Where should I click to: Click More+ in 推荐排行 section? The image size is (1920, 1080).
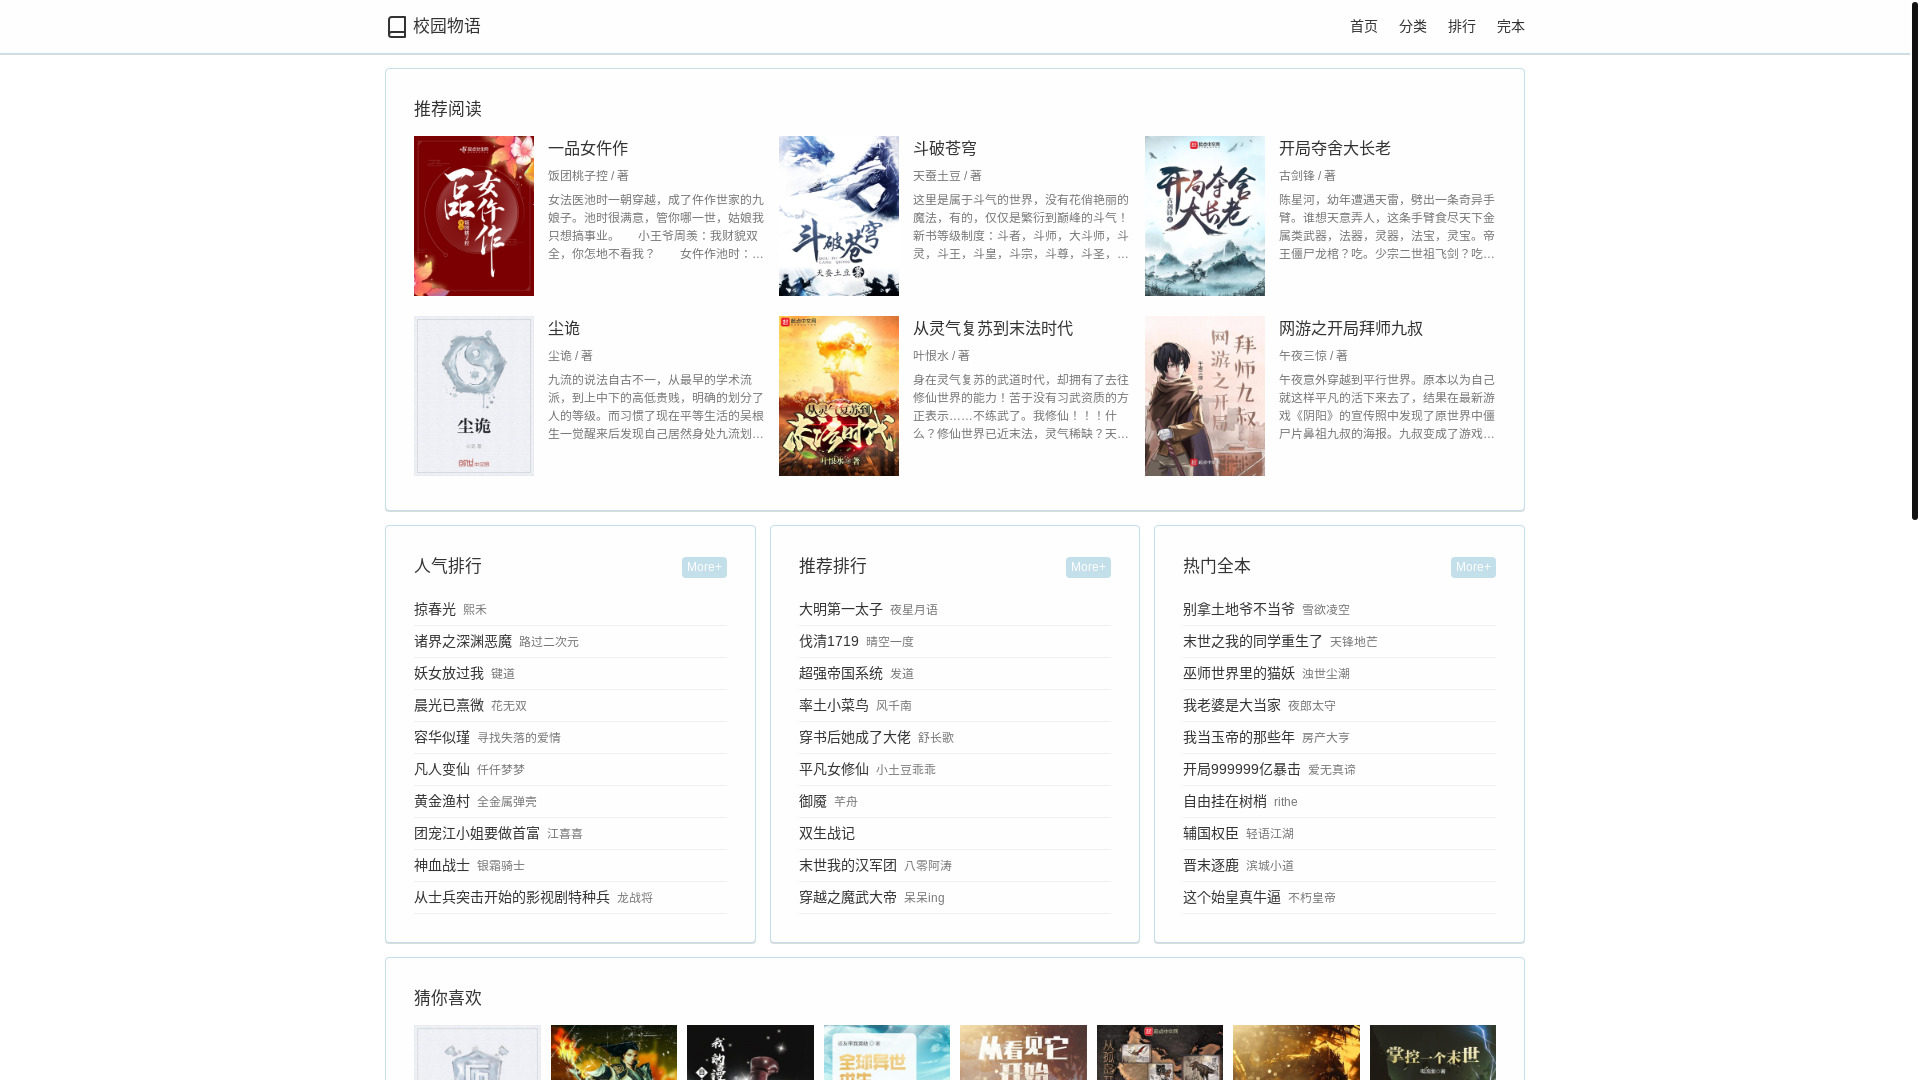point(1088,567)
